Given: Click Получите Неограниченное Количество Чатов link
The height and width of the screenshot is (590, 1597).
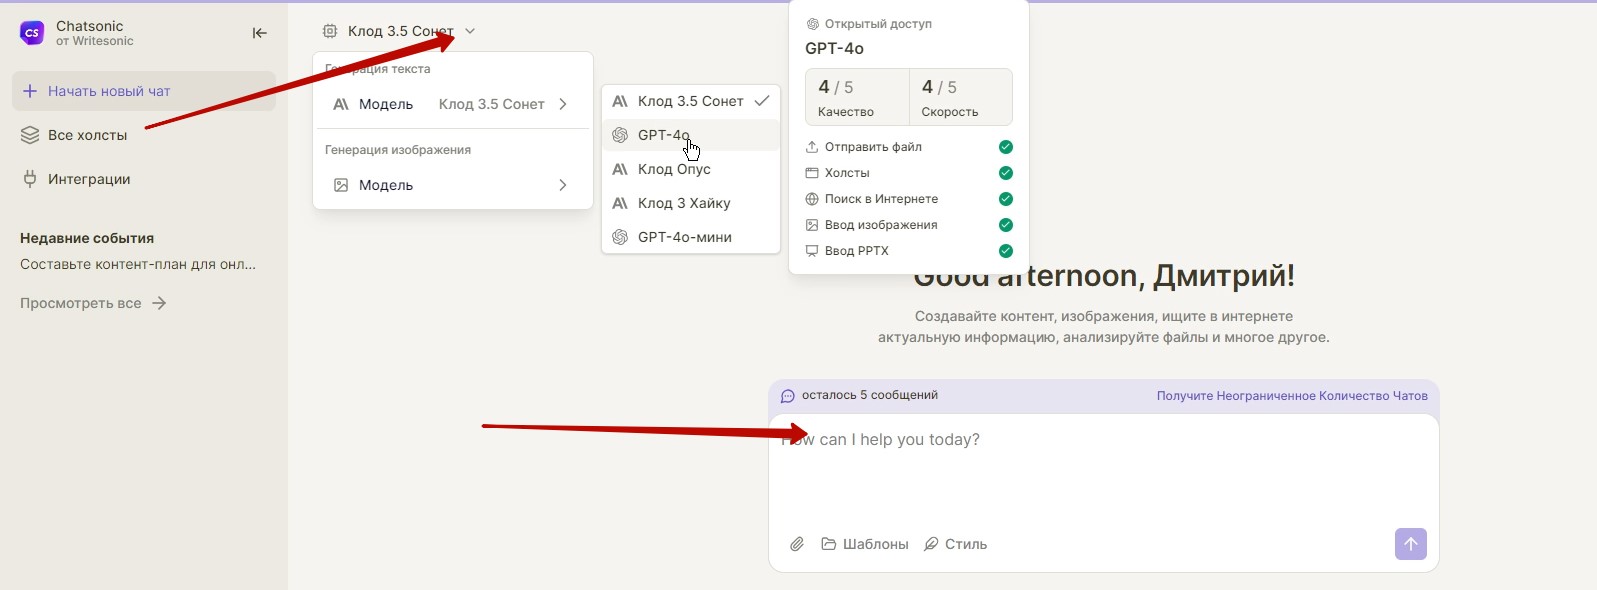Looking at the screenshot, I should pos(1291,396).
